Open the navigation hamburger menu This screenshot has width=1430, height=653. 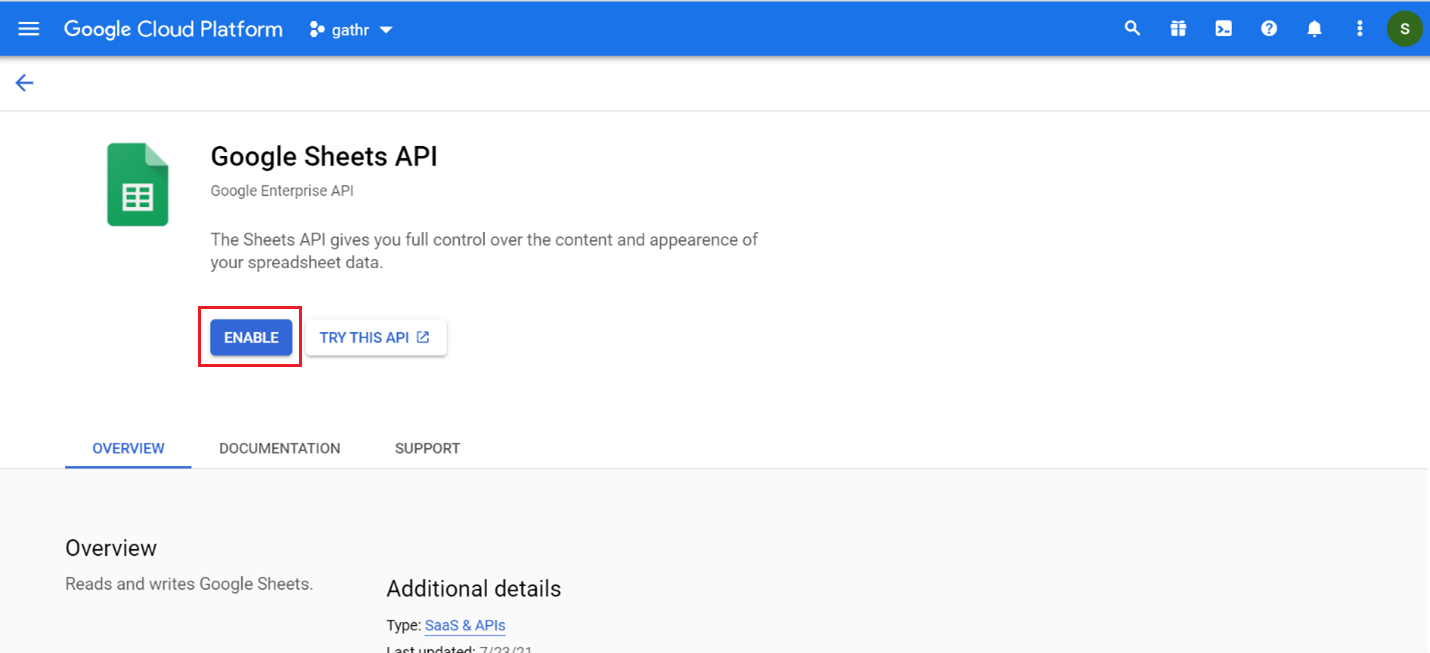click(x=28, y=28)
